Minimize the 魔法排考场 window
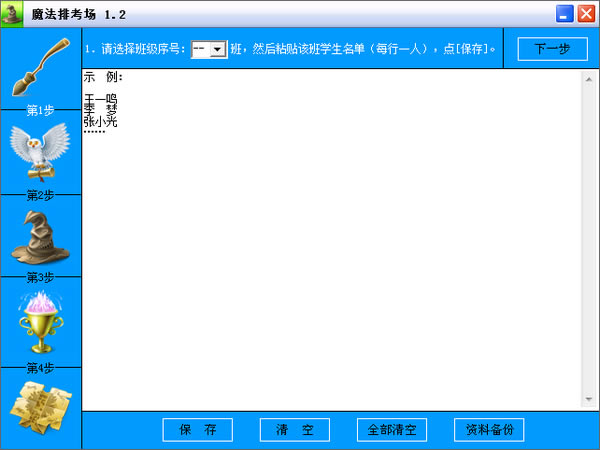This screenshot has height=450, width=600. (564, 14)
